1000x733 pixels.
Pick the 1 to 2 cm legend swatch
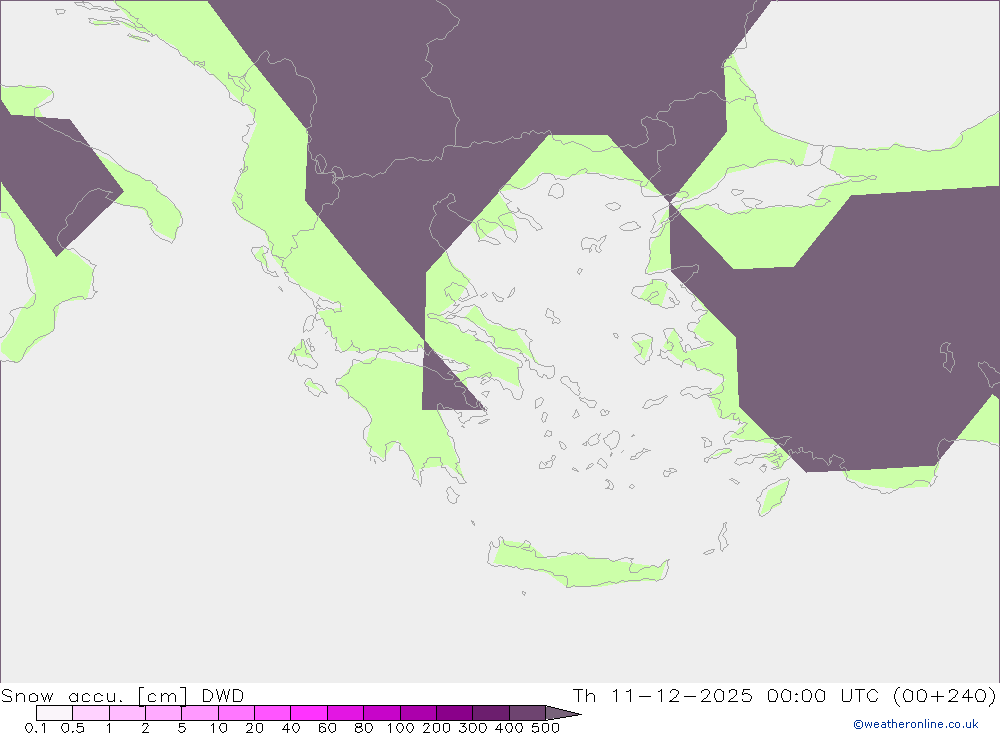pos(128,713)
